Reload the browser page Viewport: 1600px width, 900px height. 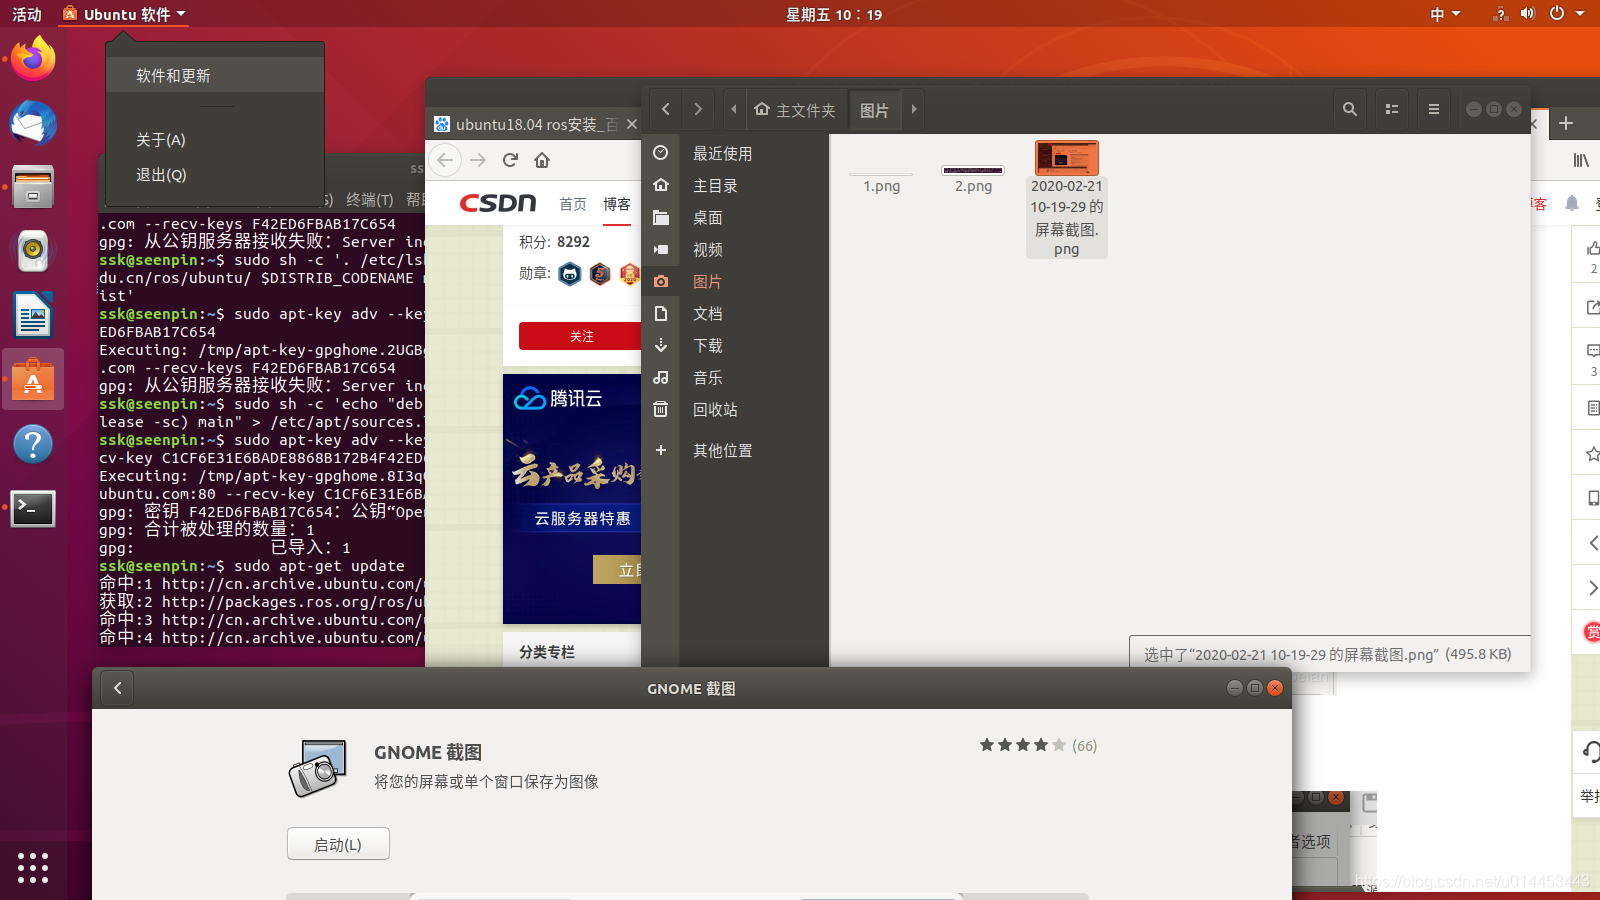click(x=510, y=160)
